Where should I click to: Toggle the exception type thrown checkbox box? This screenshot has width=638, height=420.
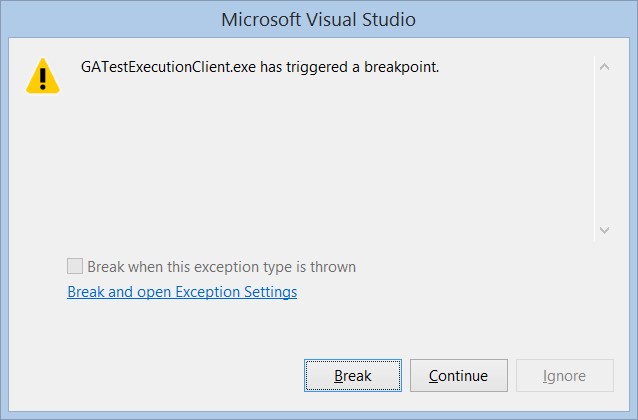75,267
